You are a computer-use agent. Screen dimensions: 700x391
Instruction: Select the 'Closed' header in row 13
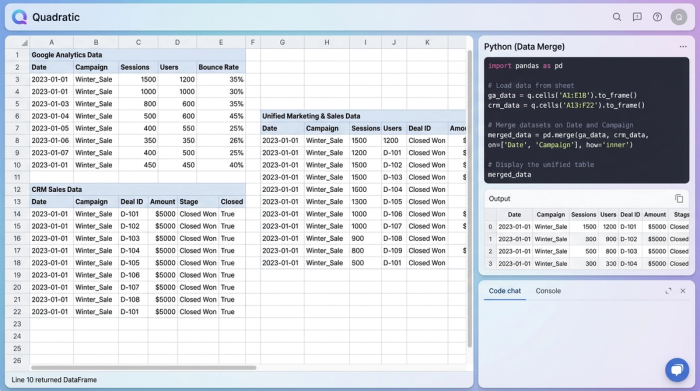(x=232, y=202)
